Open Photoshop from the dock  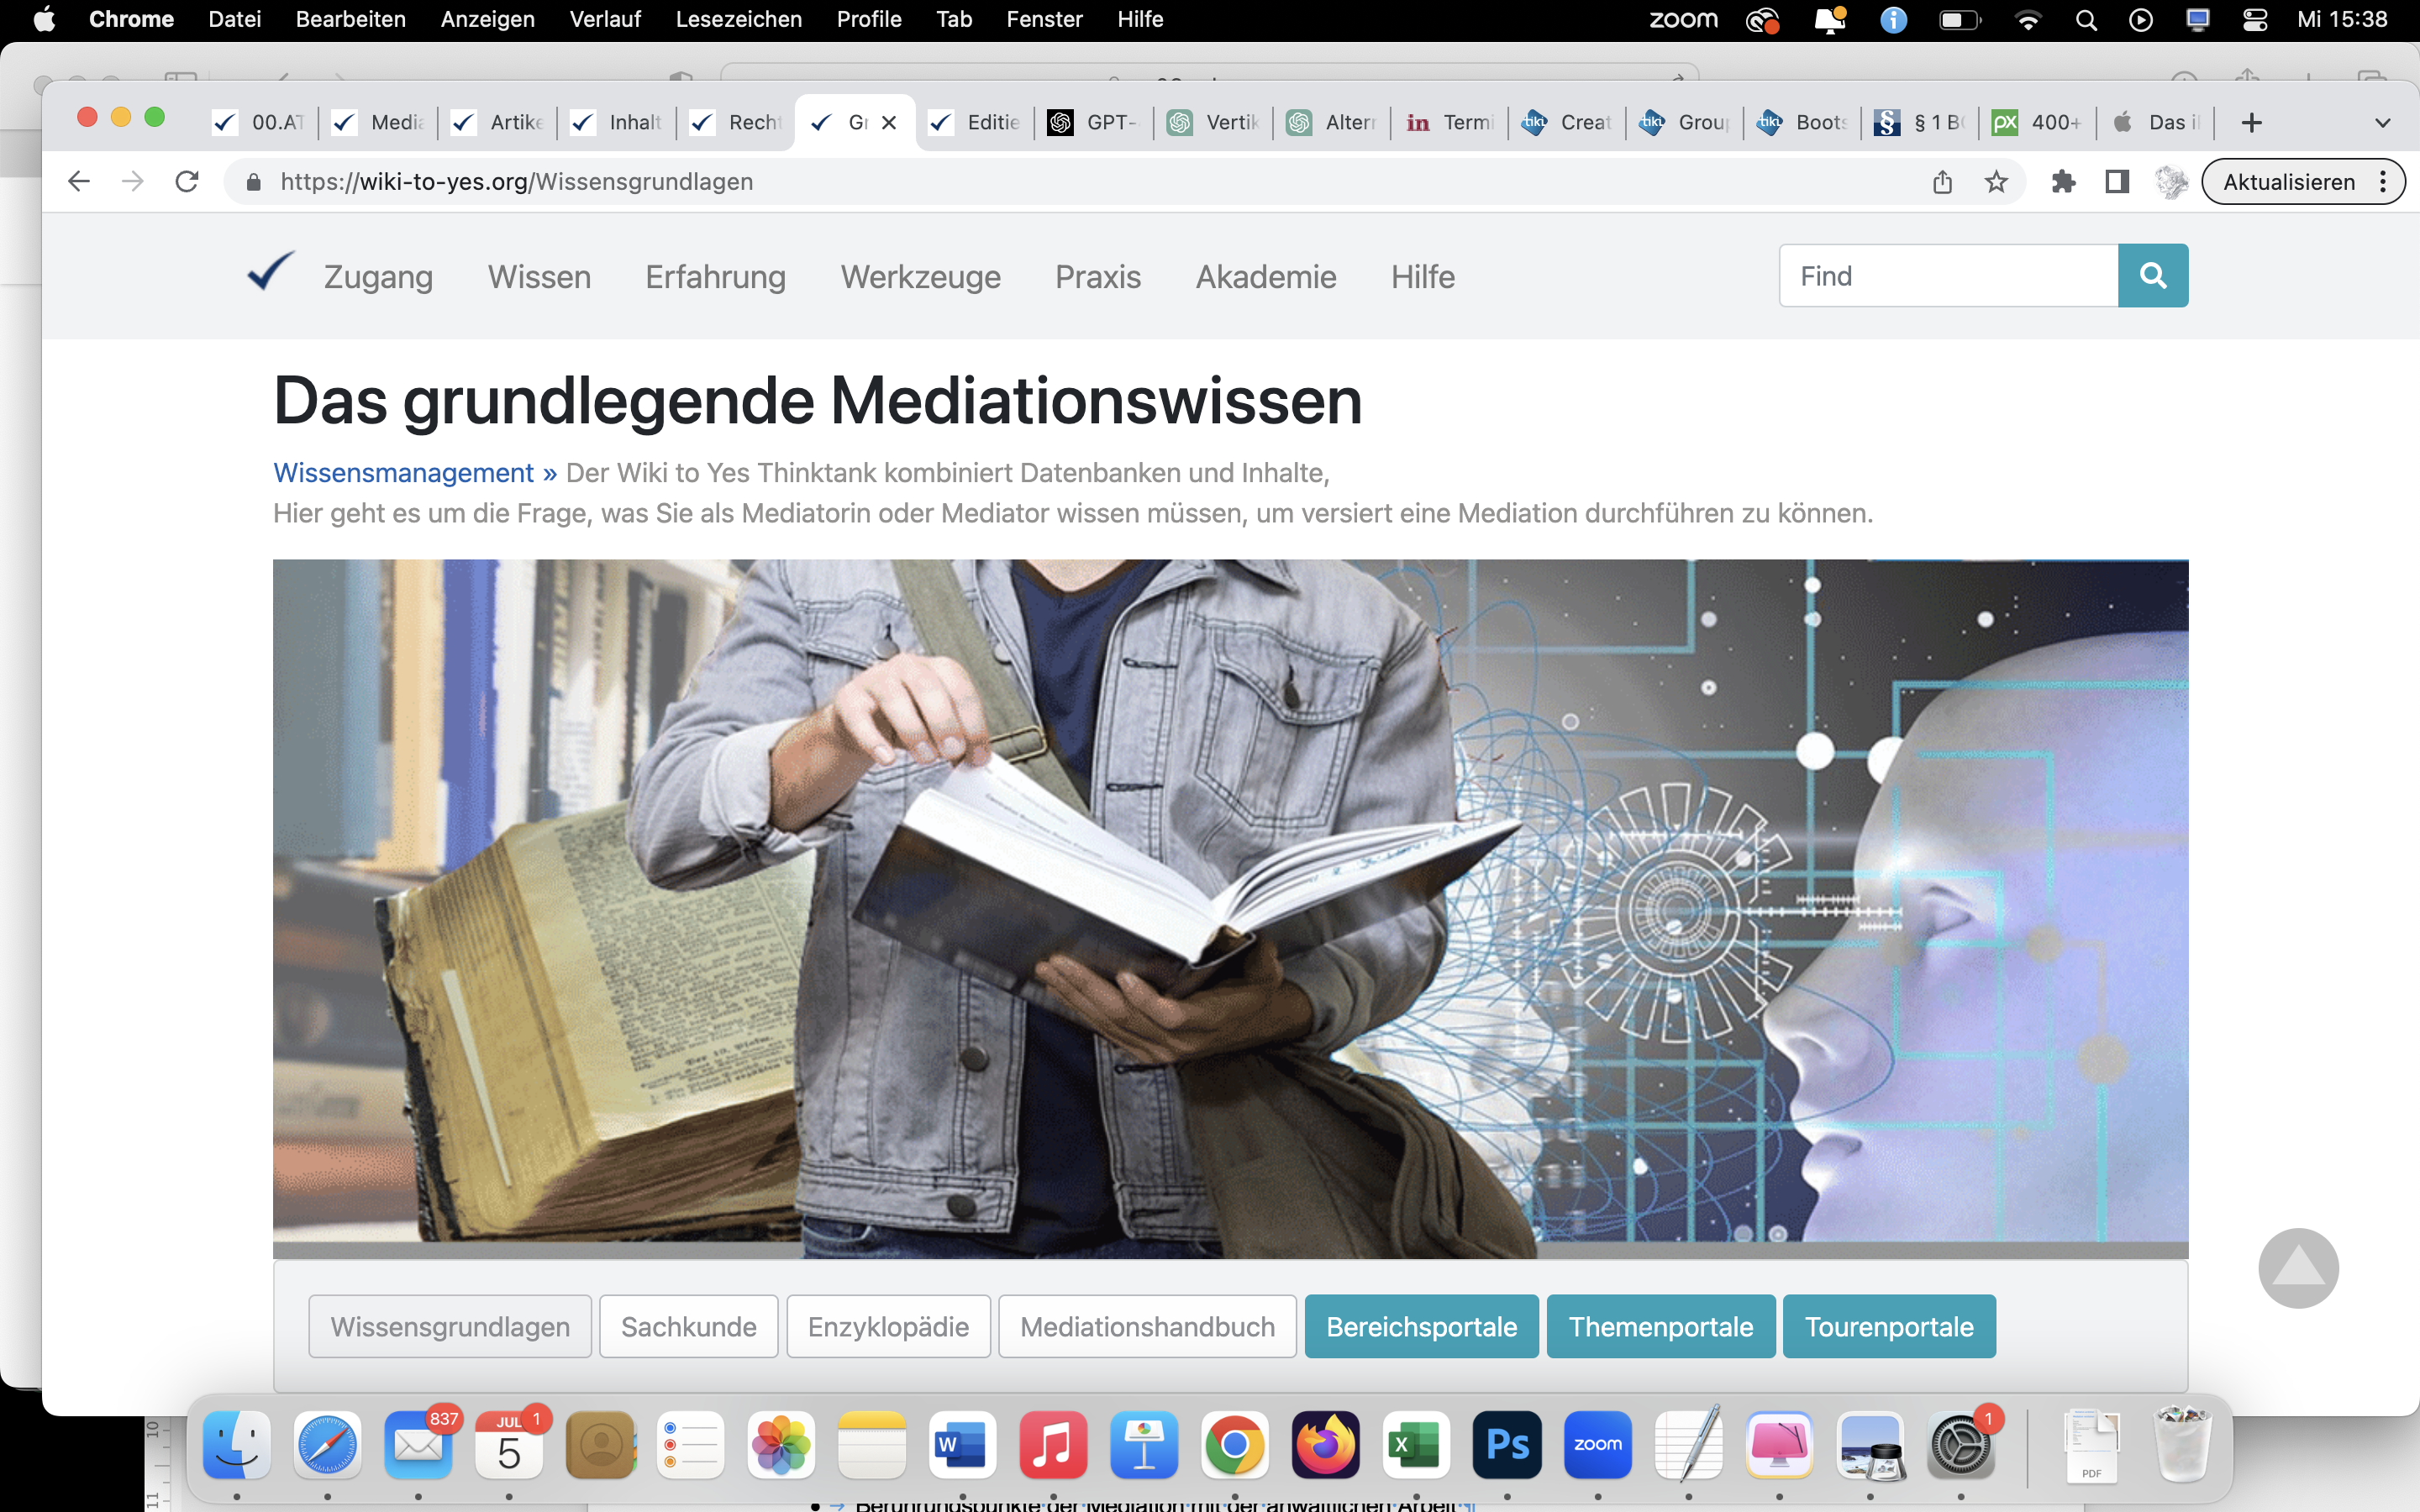[1507, 1444]
